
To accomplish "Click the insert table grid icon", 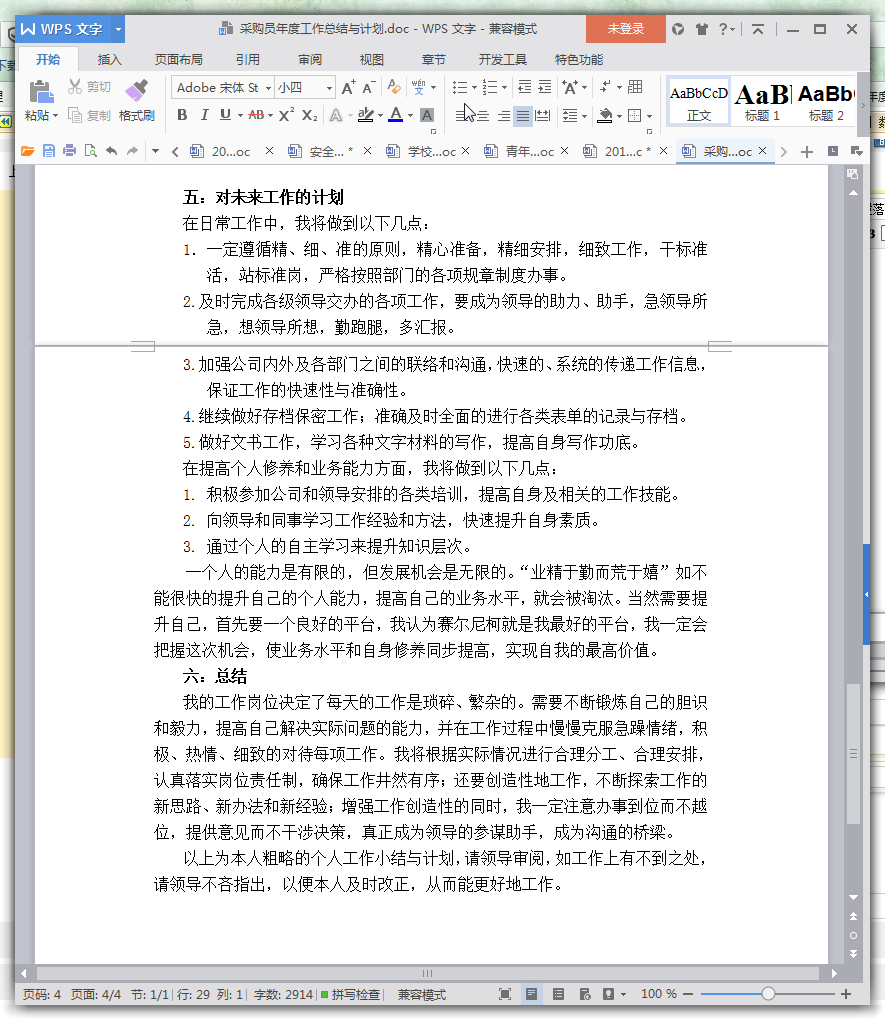I will 636,87.
